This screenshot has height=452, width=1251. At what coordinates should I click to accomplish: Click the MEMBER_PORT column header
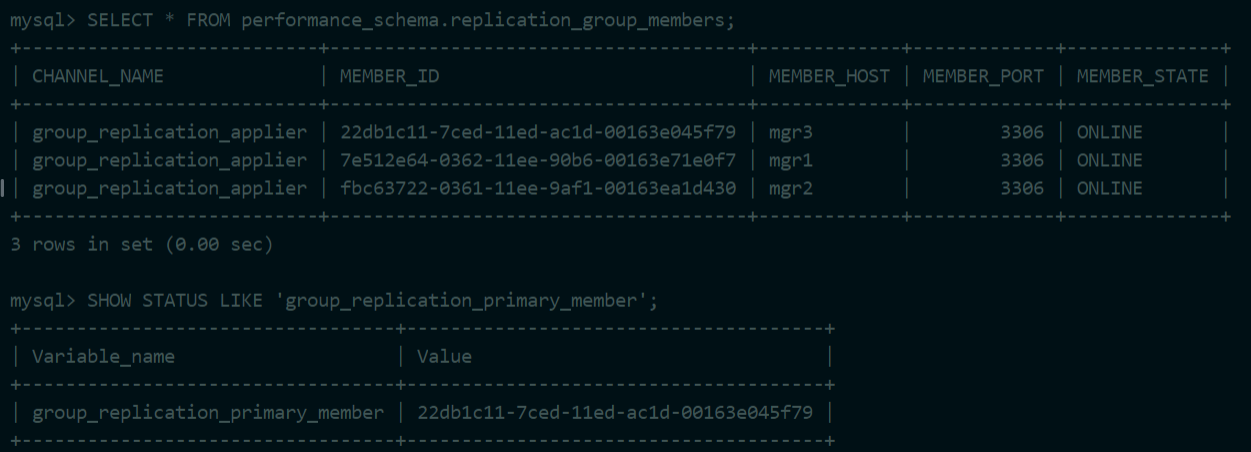983,76
